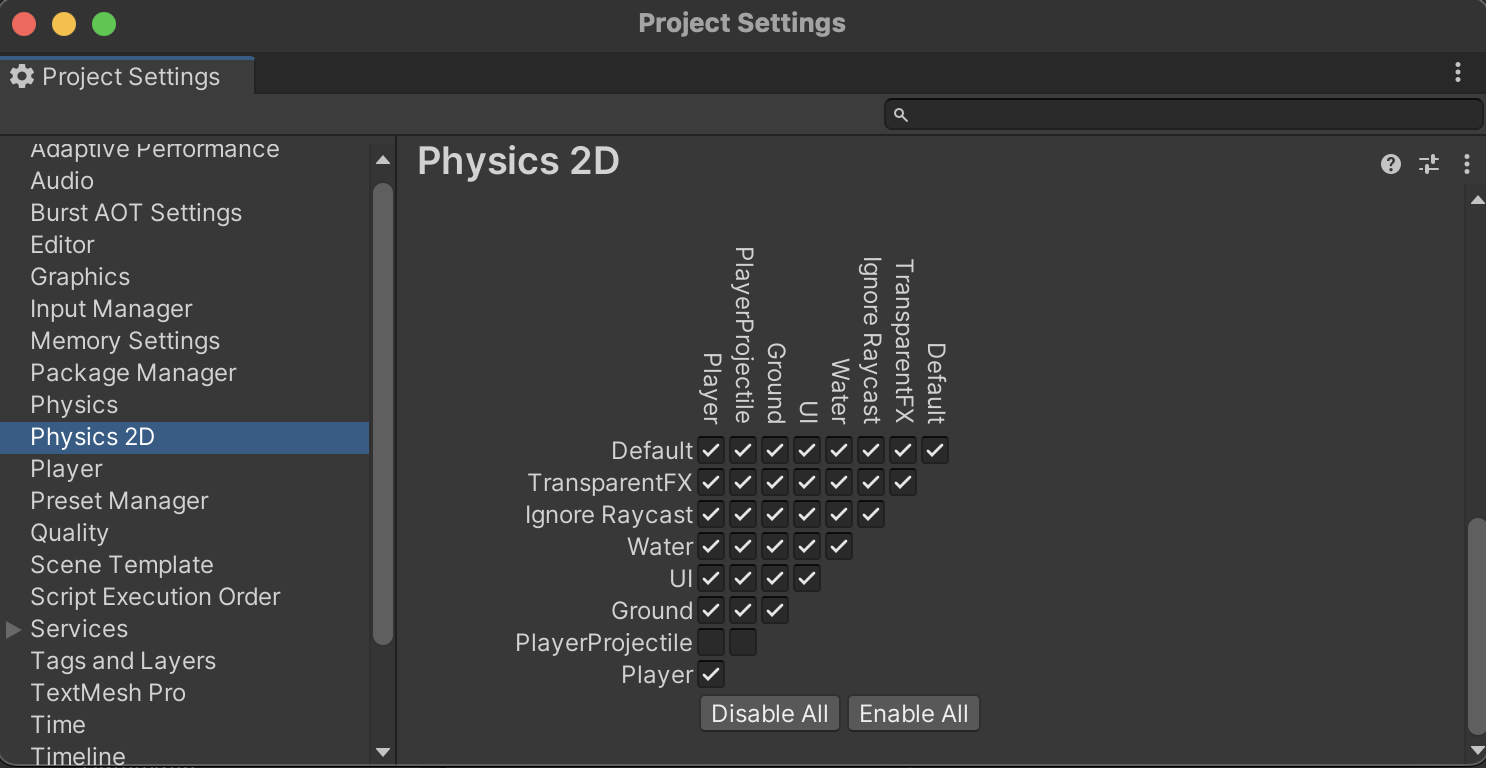The height and width of the screenshot is (768, 1486).
Task: Click the main panel scroll up arrow
Action: click(x=1477, y=200)
